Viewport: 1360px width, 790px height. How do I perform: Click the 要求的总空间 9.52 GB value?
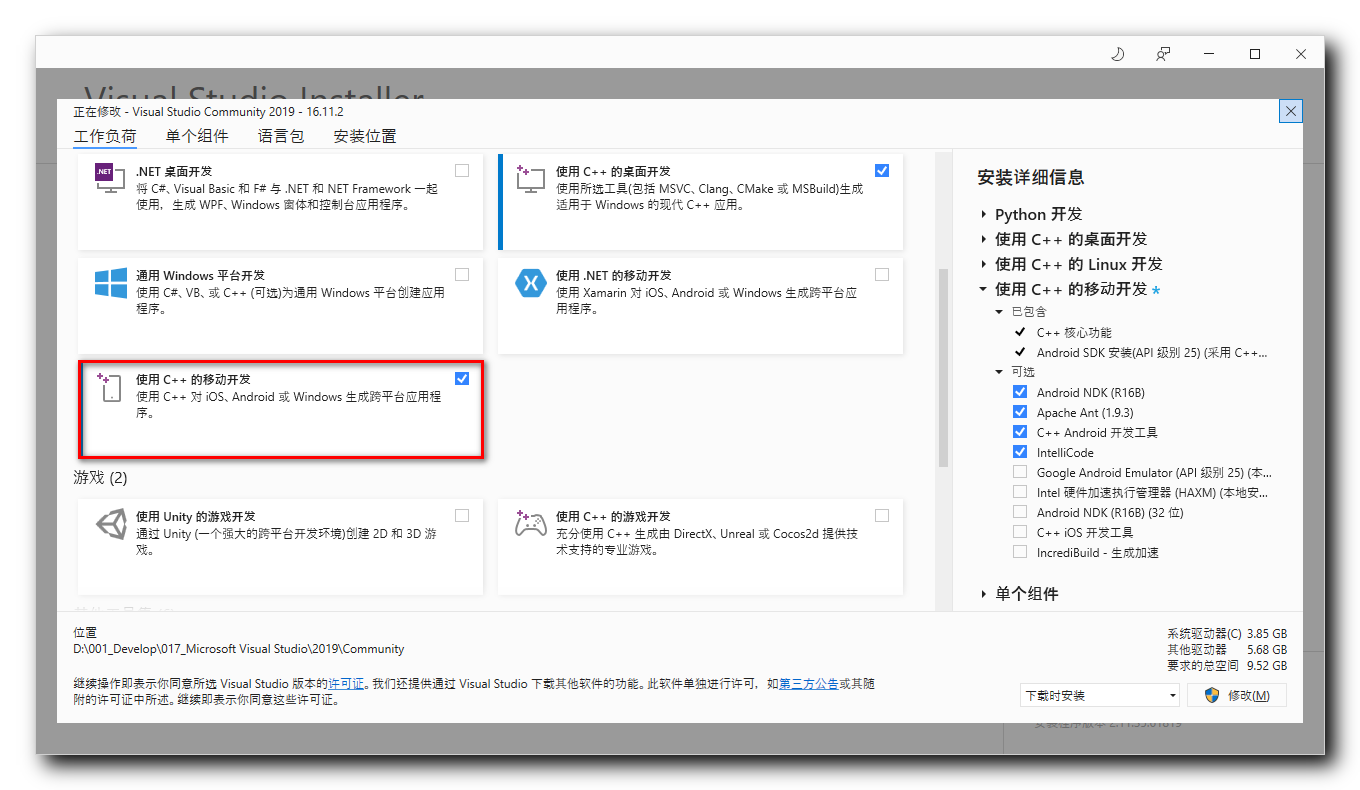1266,665
